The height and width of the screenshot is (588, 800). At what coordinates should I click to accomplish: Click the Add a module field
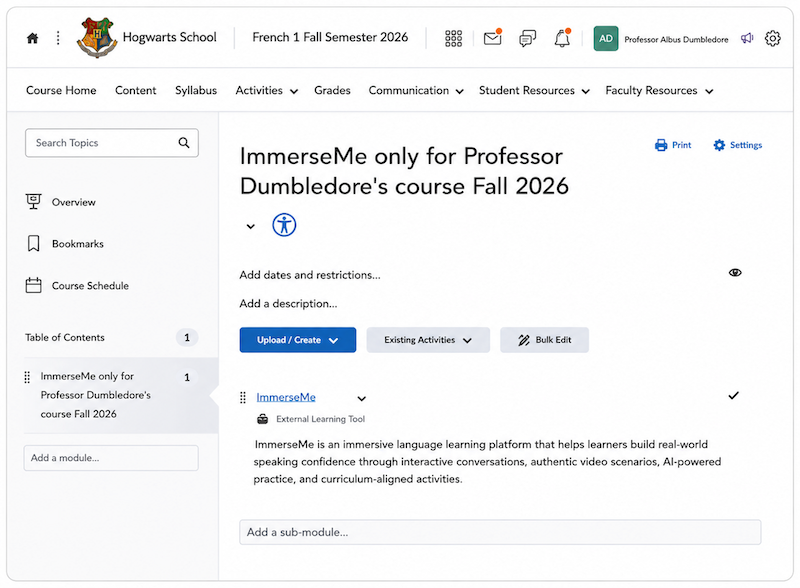(x=111, y=458)
